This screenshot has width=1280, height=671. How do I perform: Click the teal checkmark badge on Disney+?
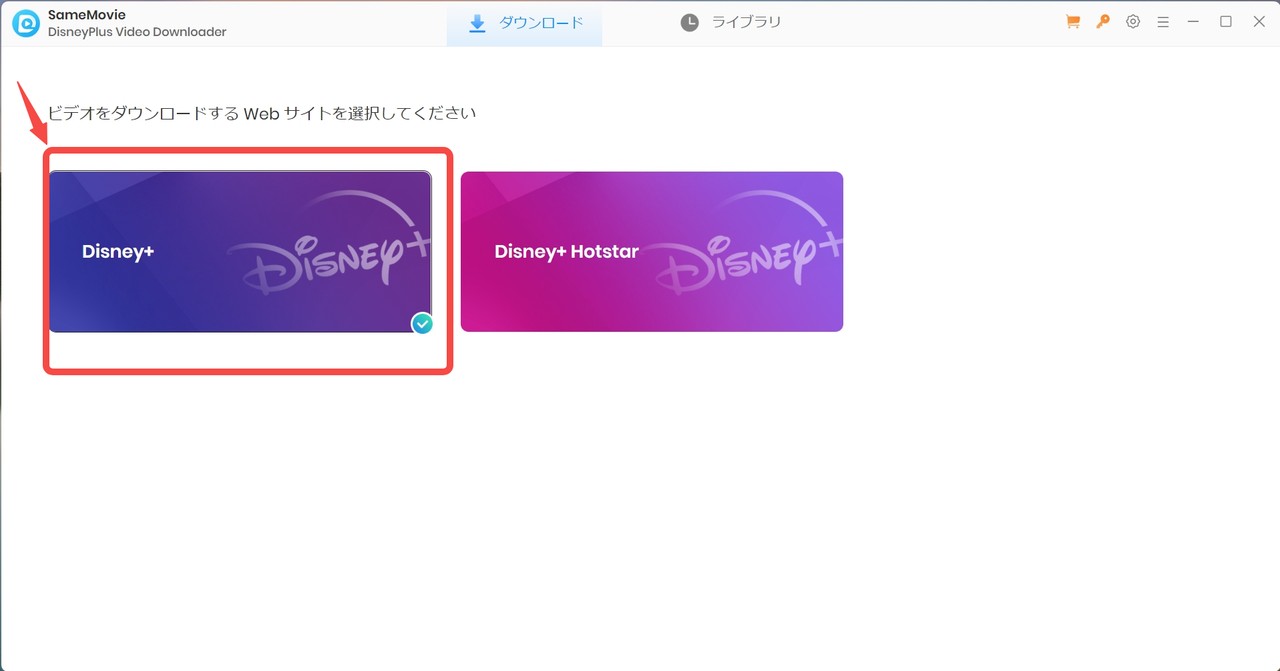(x=422, y=323)
